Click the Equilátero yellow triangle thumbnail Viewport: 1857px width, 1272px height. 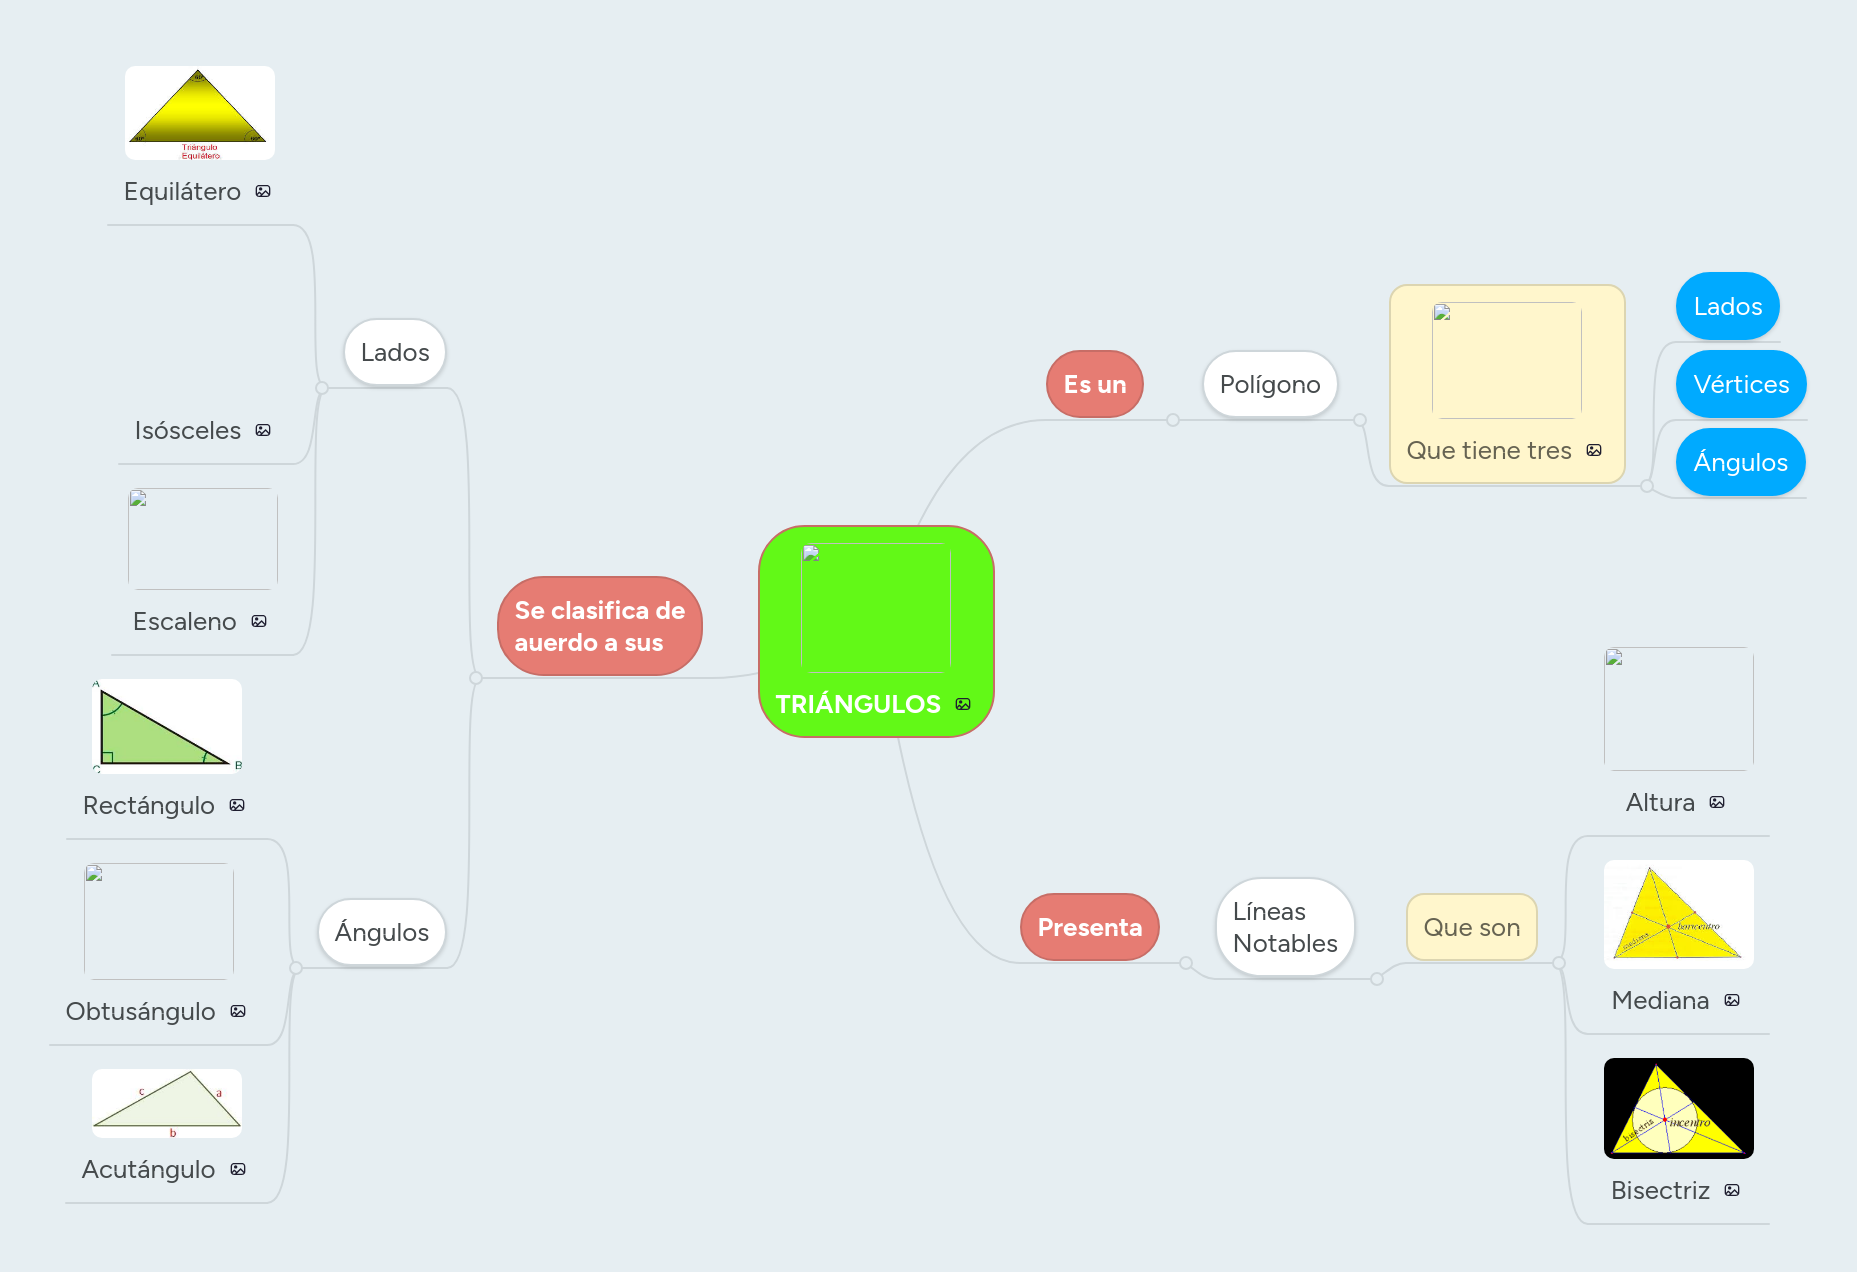tap(200, 113)
